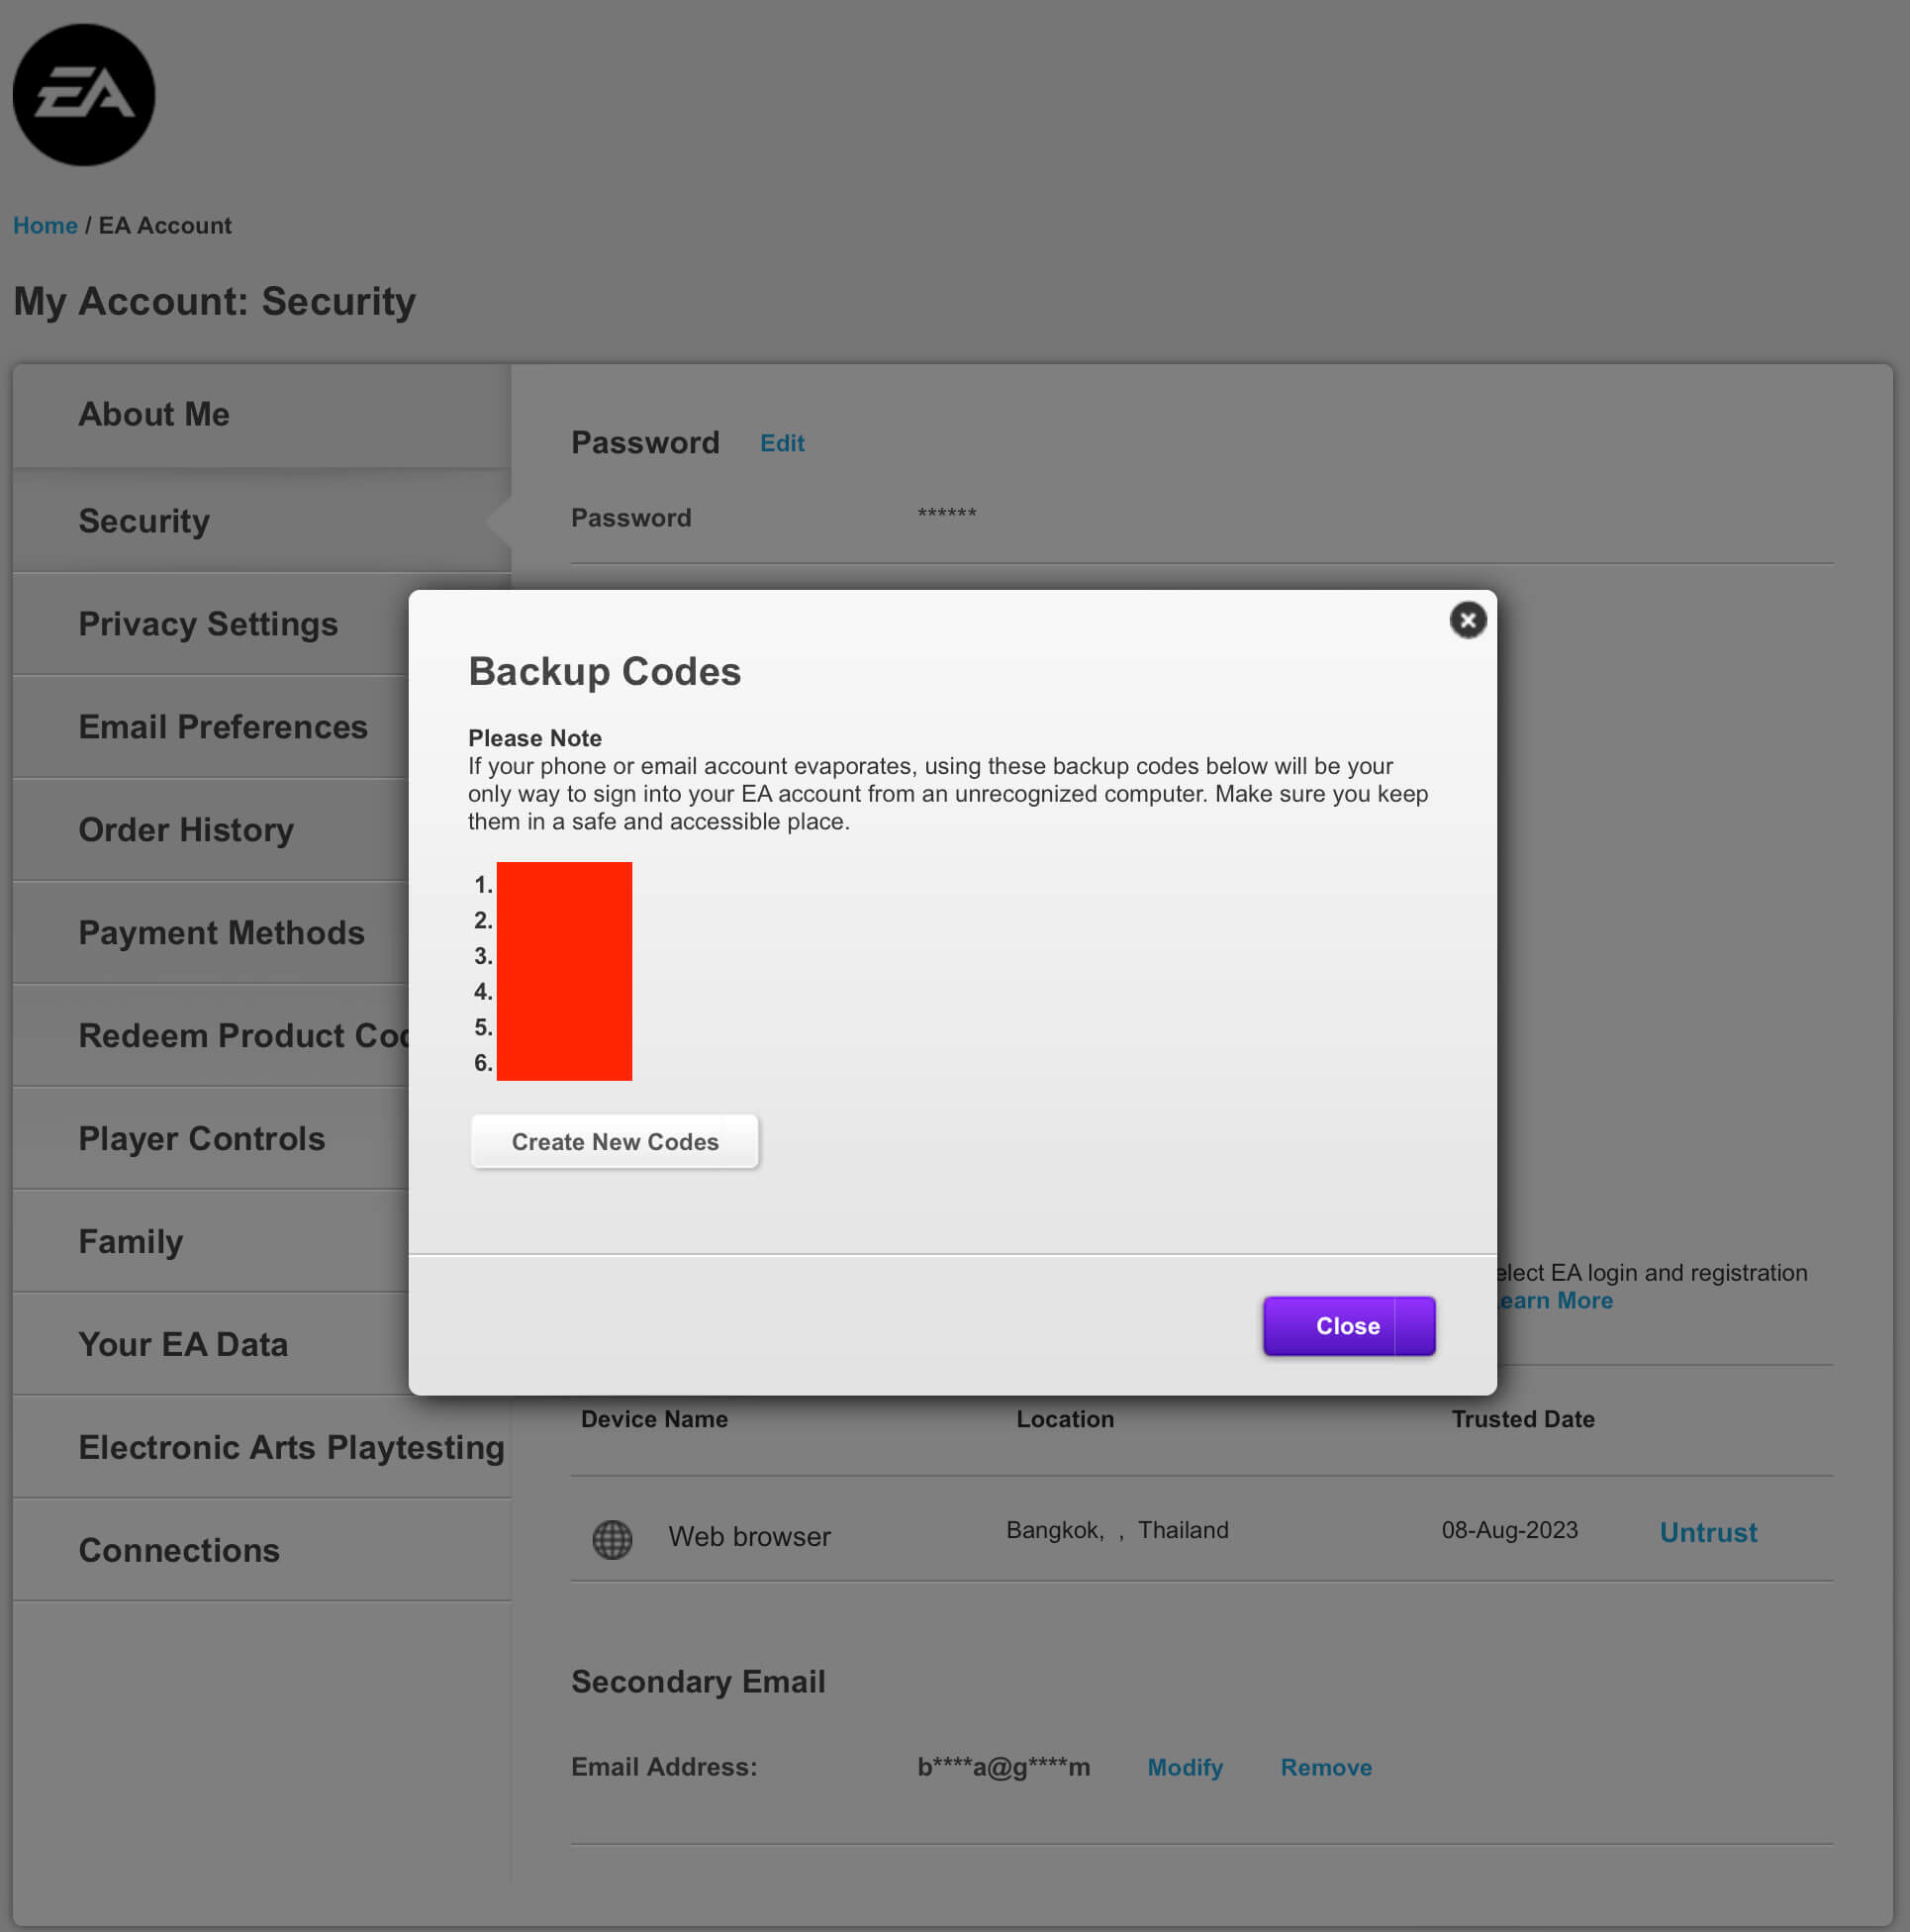Navigate Home via the breadcrumb link
Screen dimensions: 1910x1932
click(x=45, y=225)
